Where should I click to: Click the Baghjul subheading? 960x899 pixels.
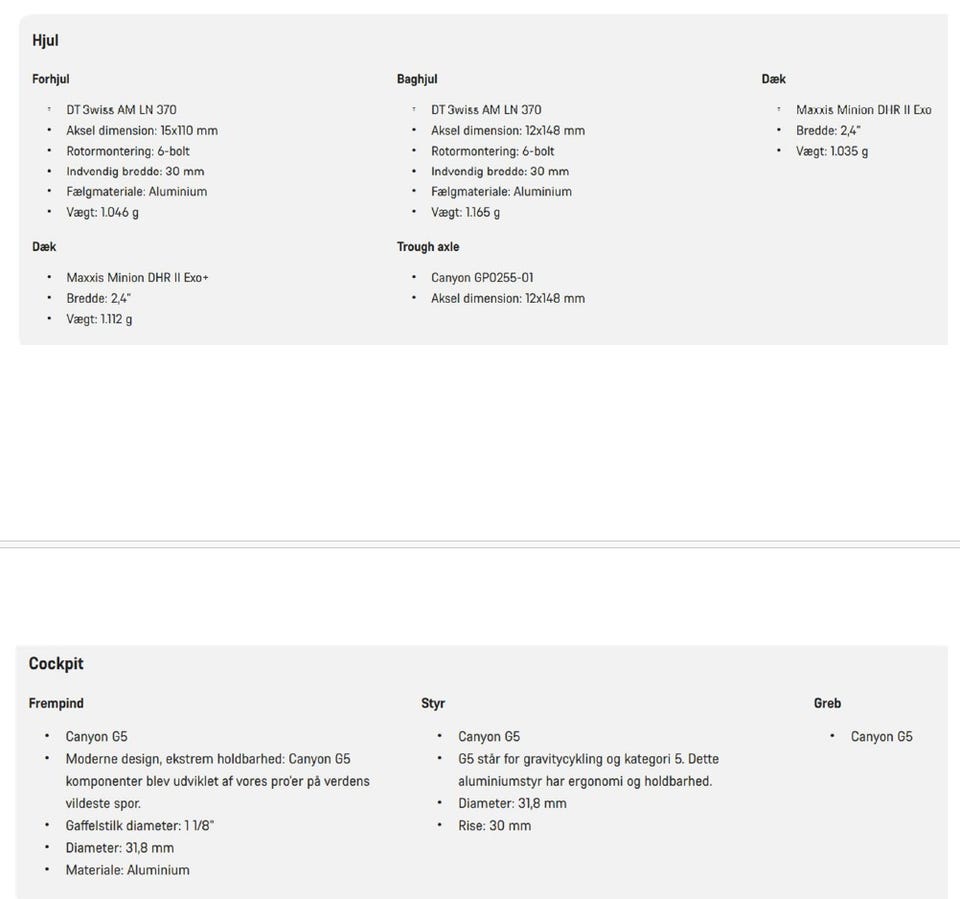pos(417,79)
